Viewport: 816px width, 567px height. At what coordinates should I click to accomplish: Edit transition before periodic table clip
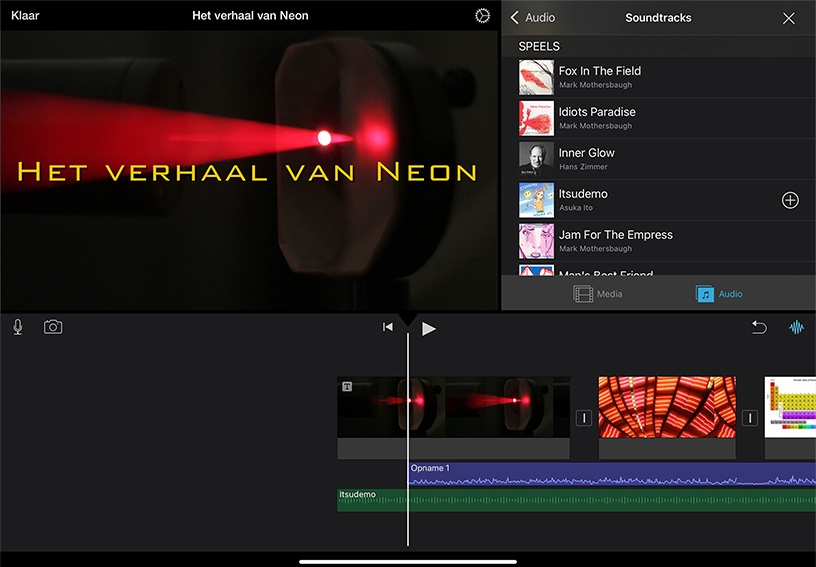click(749, 418)
